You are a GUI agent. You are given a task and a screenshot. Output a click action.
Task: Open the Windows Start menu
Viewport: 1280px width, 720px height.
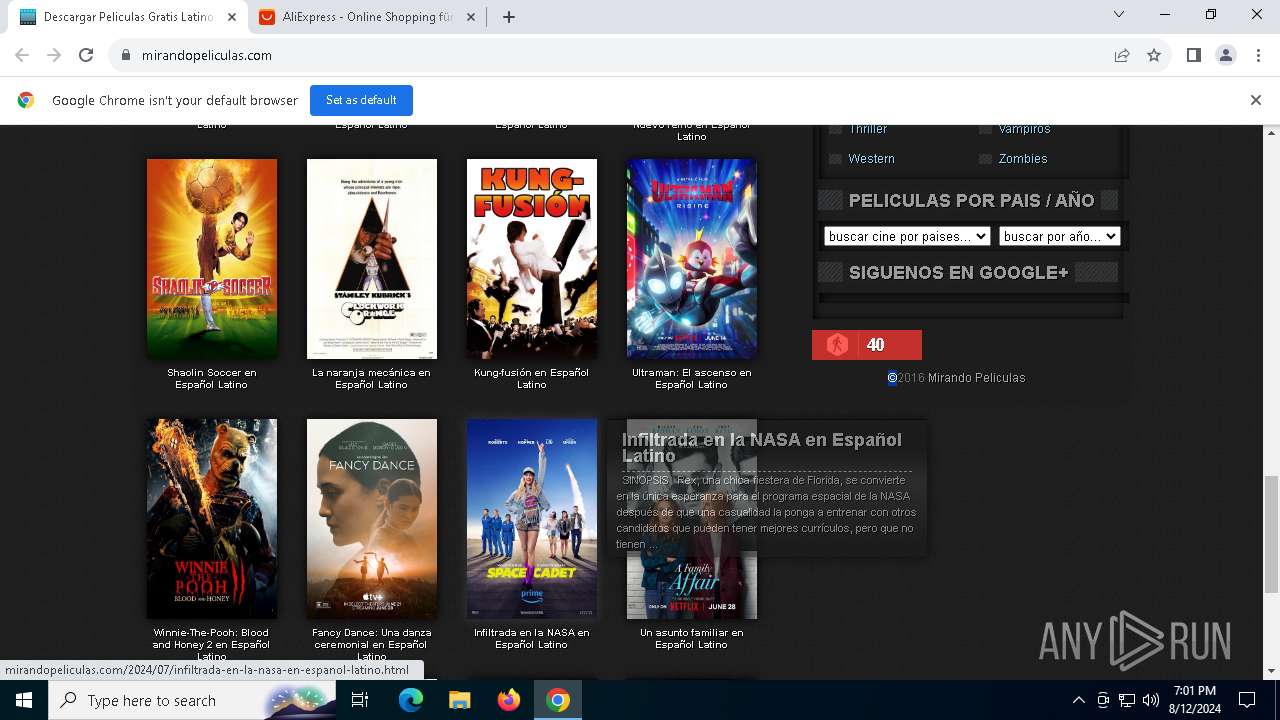pos(24,700)
